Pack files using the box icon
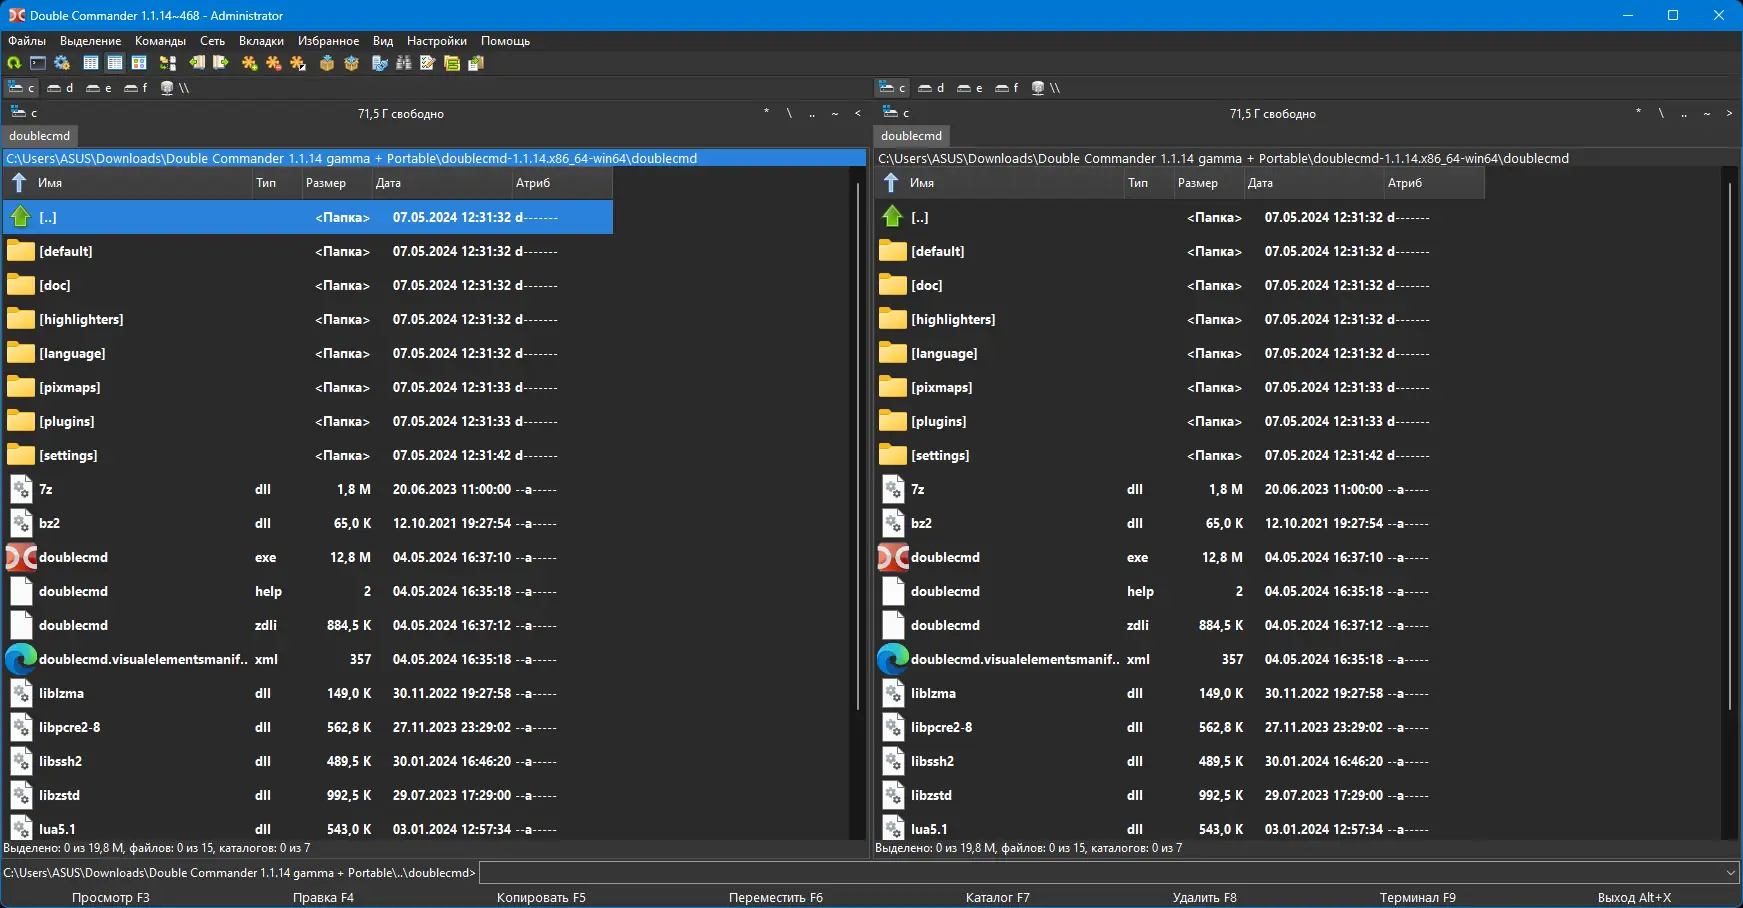Viewport: 1743px width, 908px height. 327,63
